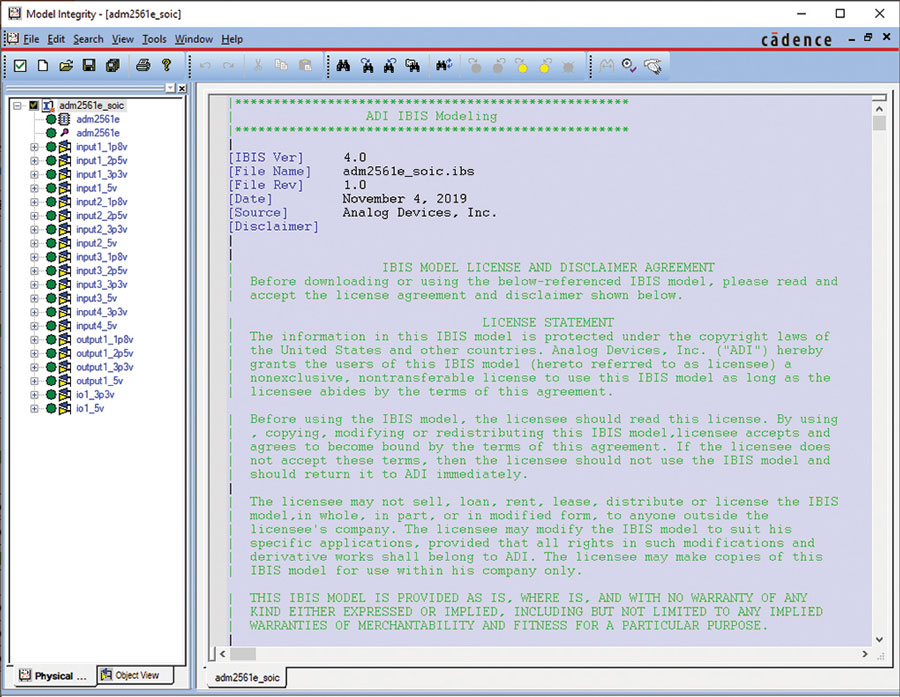Toggle green status circle beside io1_5v
900x697 pixels.
click(x=51, y=408)
